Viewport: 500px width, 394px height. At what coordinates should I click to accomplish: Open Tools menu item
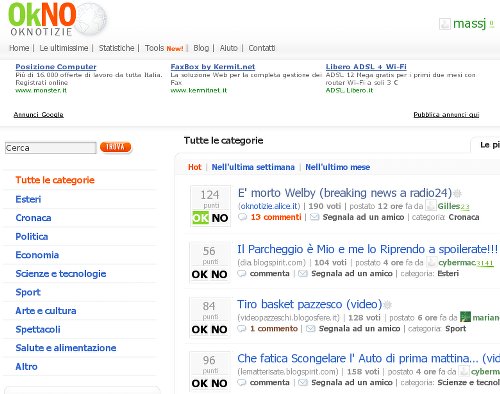tap(154, 48)
